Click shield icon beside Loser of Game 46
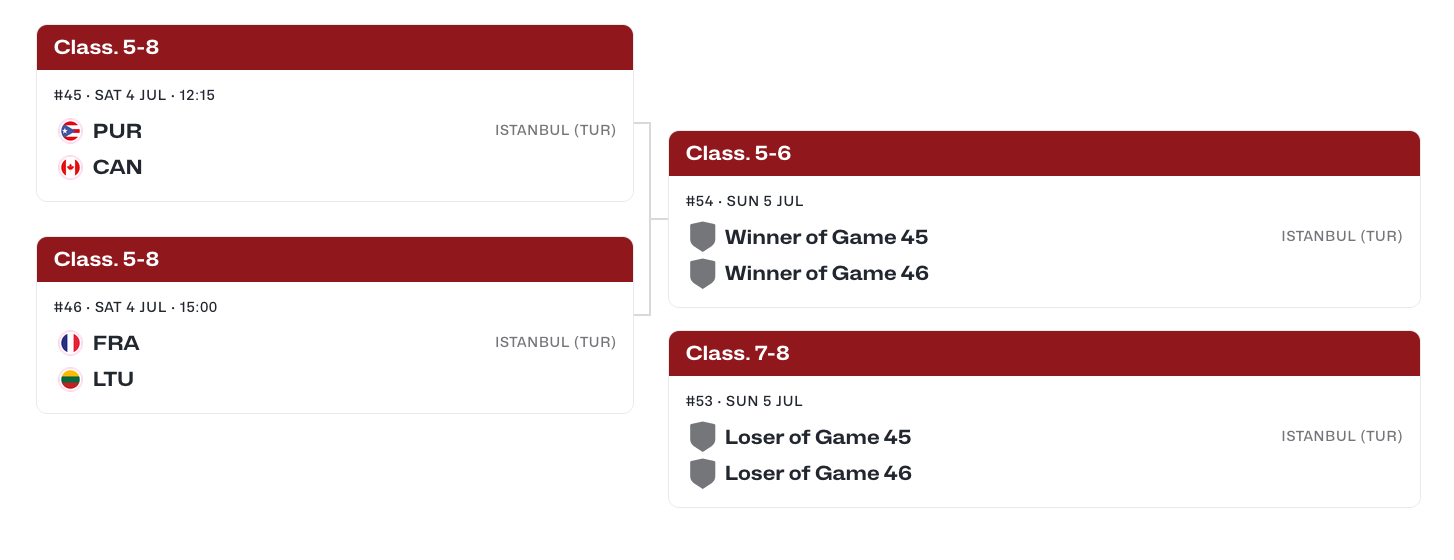 tap(703, 473)
